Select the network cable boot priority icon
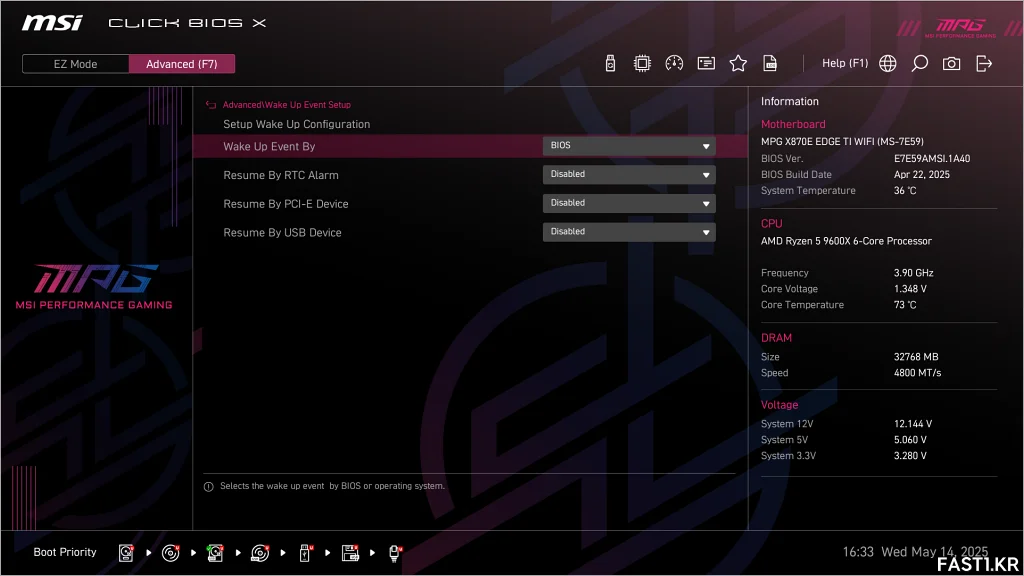The width and height of the screenshot is (1024, 576). pos(394,552)
